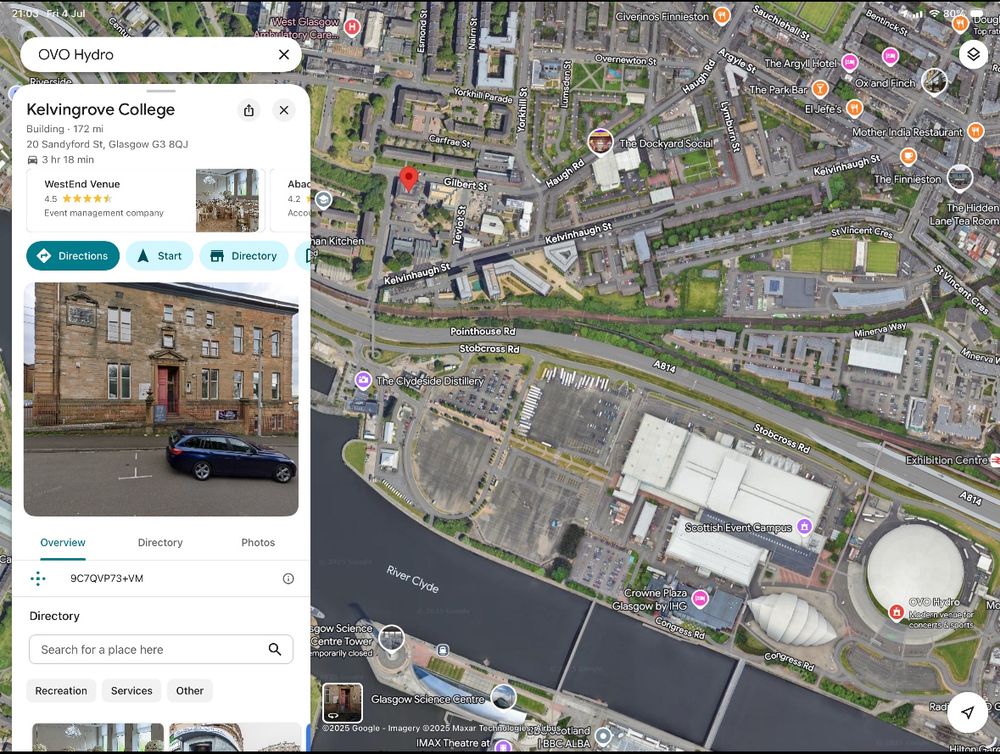Tap the Directory action chip
Viewport: 1000px width, 754px height.
244,256
